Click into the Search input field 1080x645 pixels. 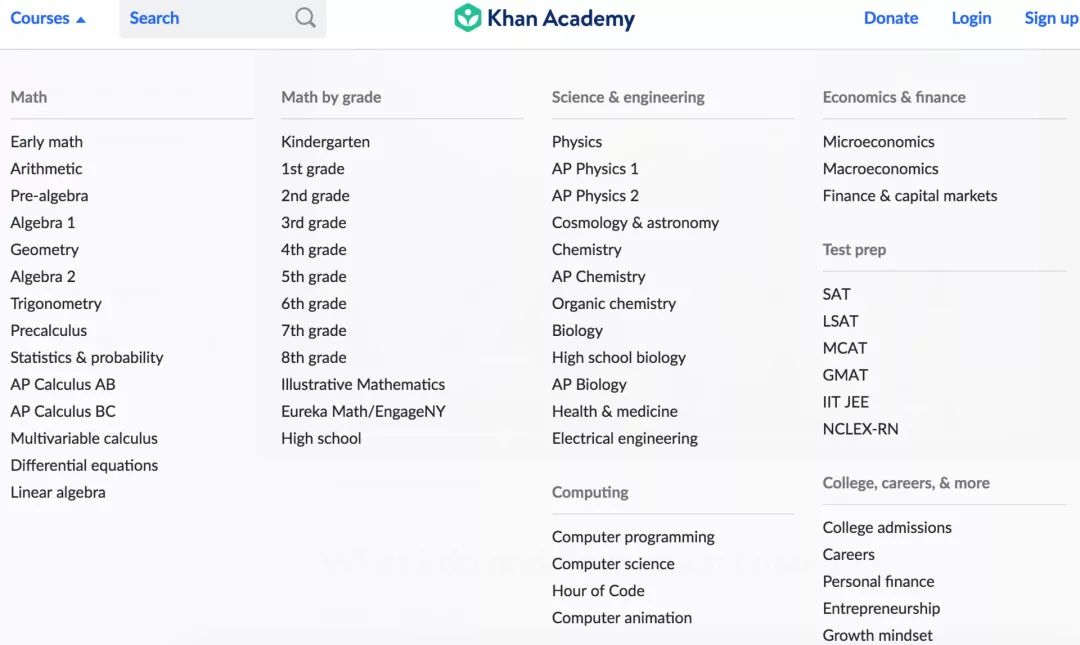pos(205,18)
